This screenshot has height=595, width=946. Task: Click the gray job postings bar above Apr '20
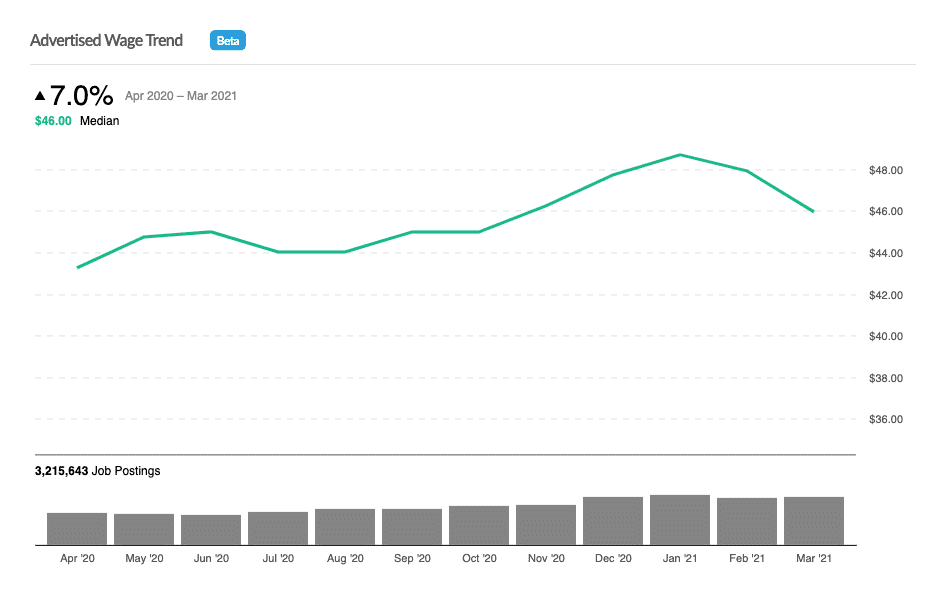click(x=77, y=528)
